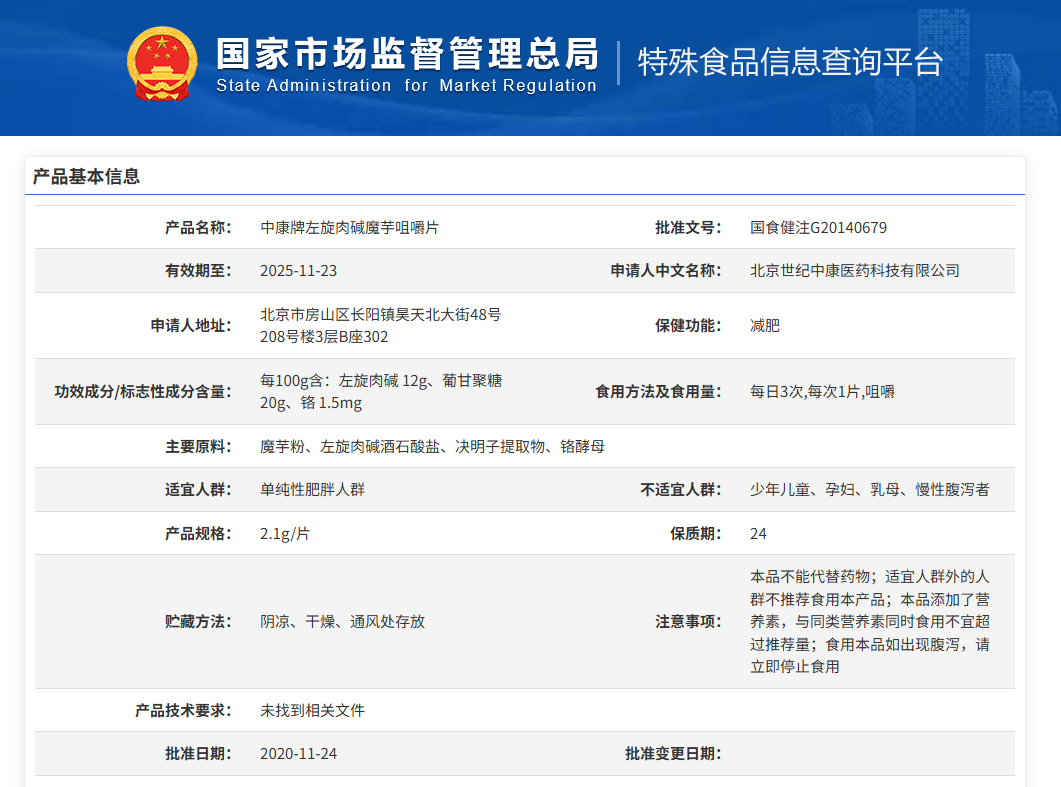Click the storage method 阴凉、干燥、通风处存放
This screenshot has width=1061, height=787.
[x=342, y=622]
